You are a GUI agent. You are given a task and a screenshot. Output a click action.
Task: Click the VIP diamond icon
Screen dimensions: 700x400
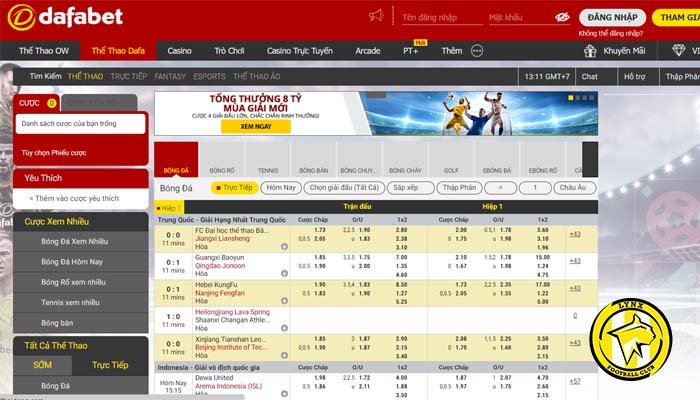click(679, 50)
